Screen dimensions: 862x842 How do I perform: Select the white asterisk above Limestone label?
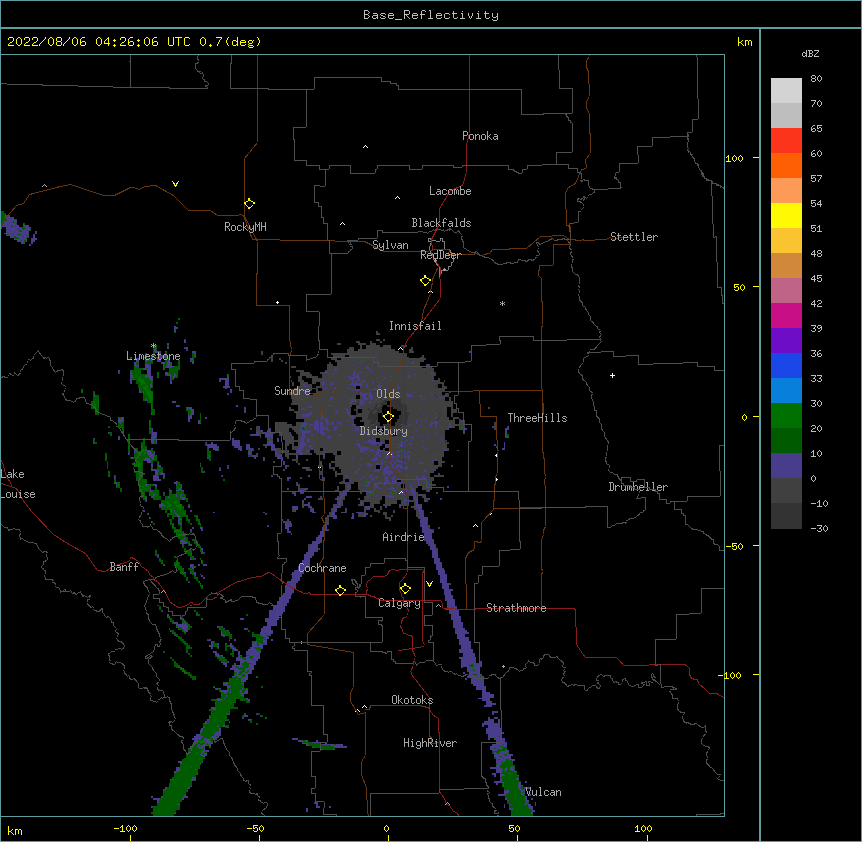[x=154, y=346]
